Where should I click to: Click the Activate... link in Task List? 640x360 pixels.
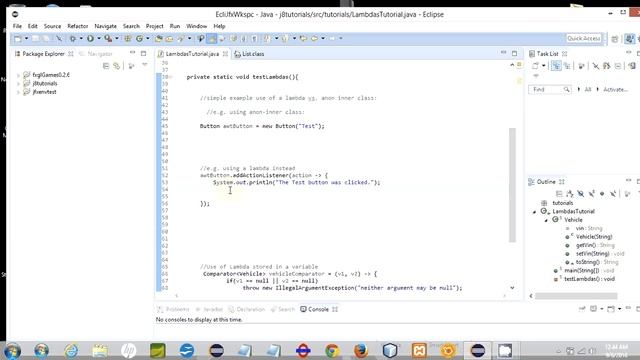[615, 89]
